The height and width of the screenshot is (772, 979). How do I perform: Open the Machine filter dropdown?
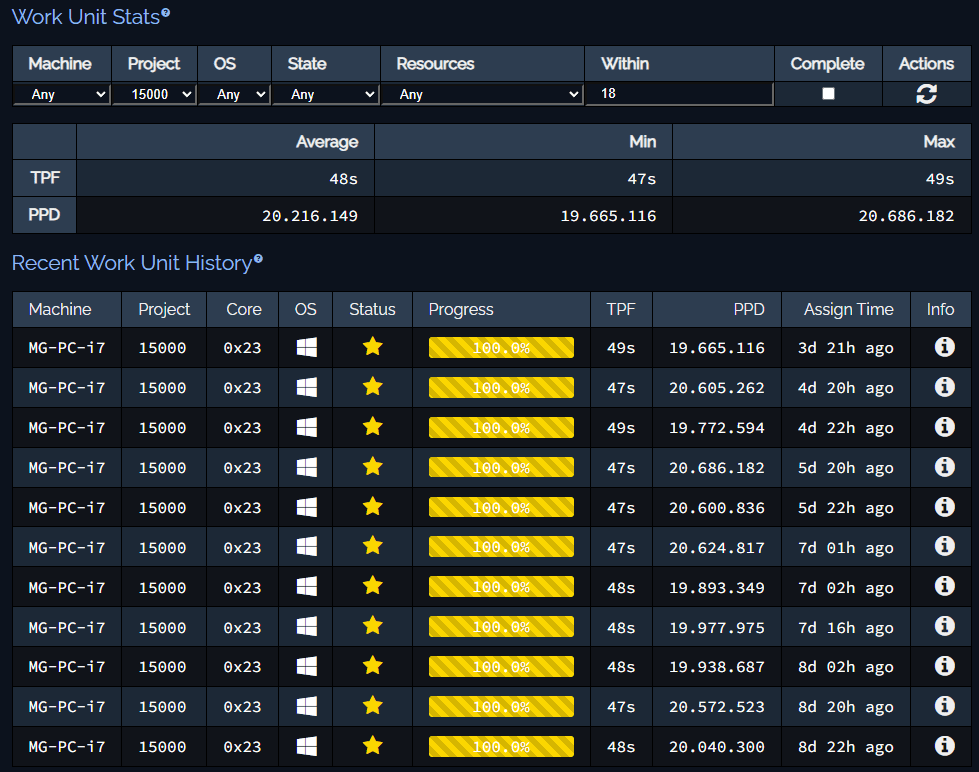tap(62, 94)
